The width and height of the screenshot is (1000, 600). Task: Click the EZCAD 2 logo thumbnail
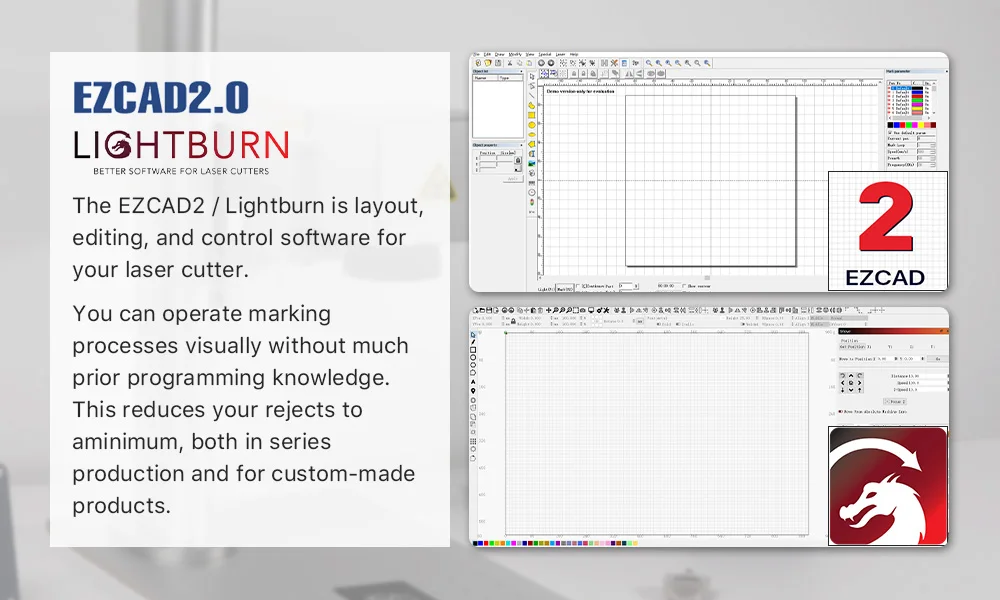point(888,231)
